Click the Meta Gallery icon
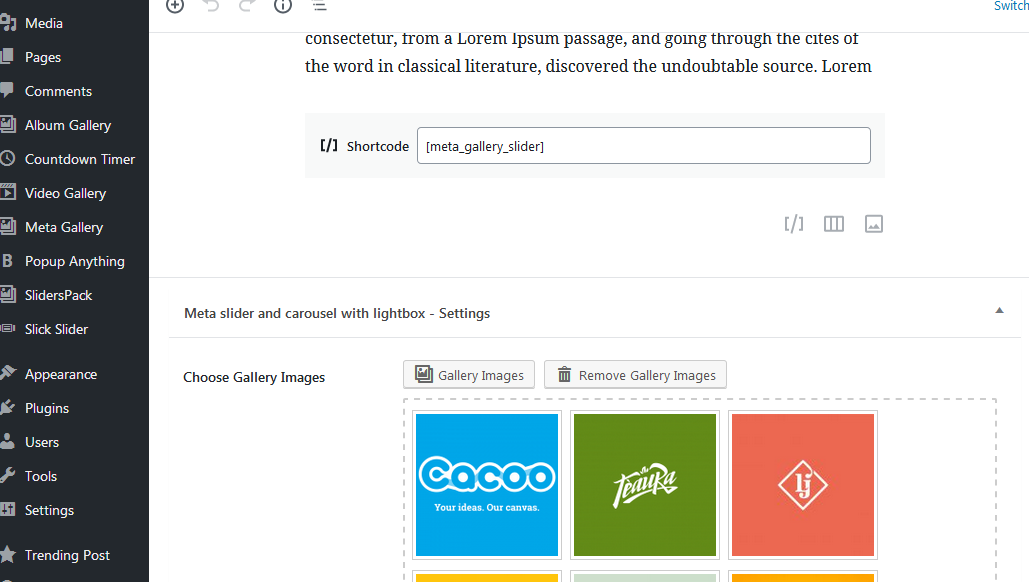This screenshot has height=582, width=1029. click(x=8, y=226)
